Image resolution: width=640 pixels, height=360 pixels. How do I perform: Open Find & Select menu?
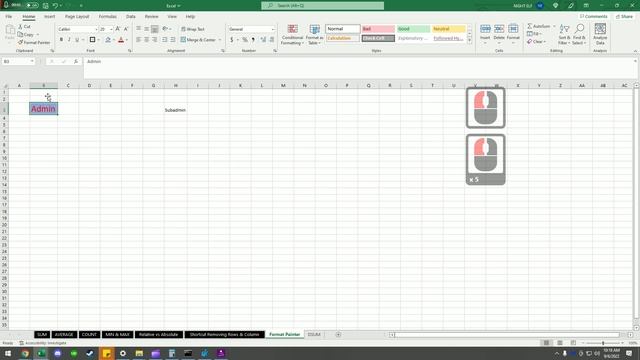pyautogui.click(x=579, y=35)
